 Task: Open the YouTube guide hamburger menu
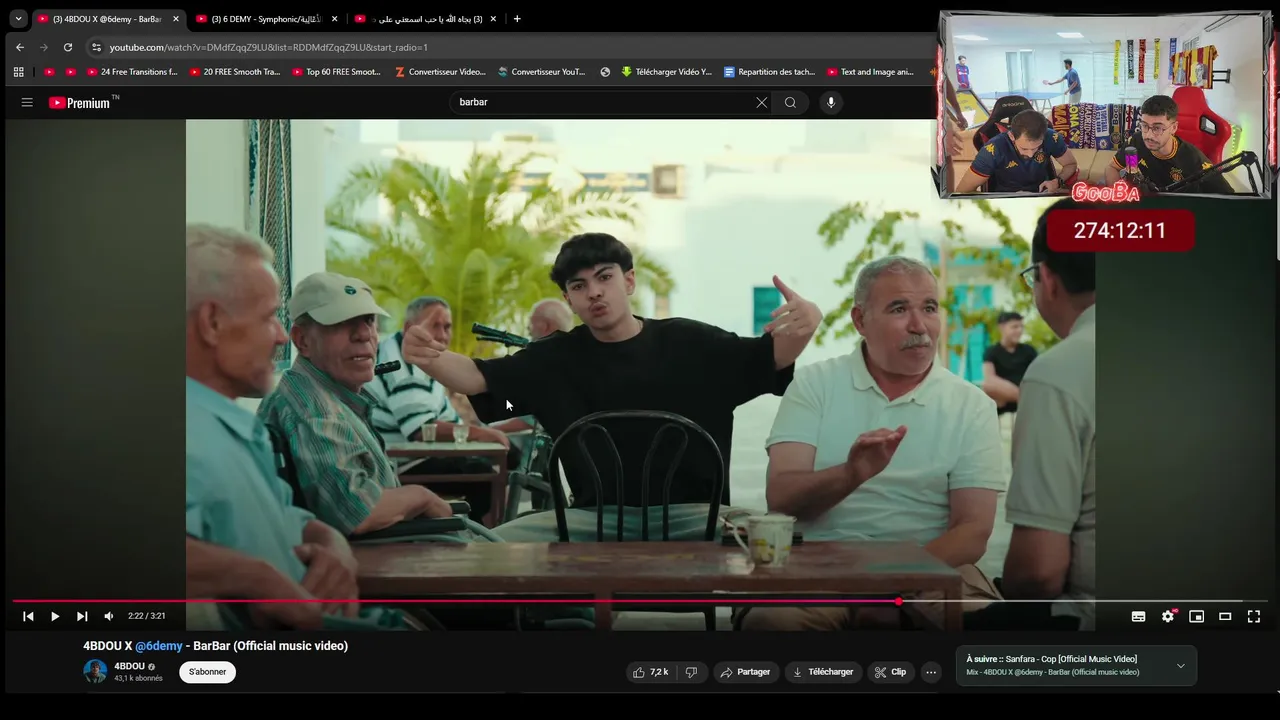(x=27, y=102)
